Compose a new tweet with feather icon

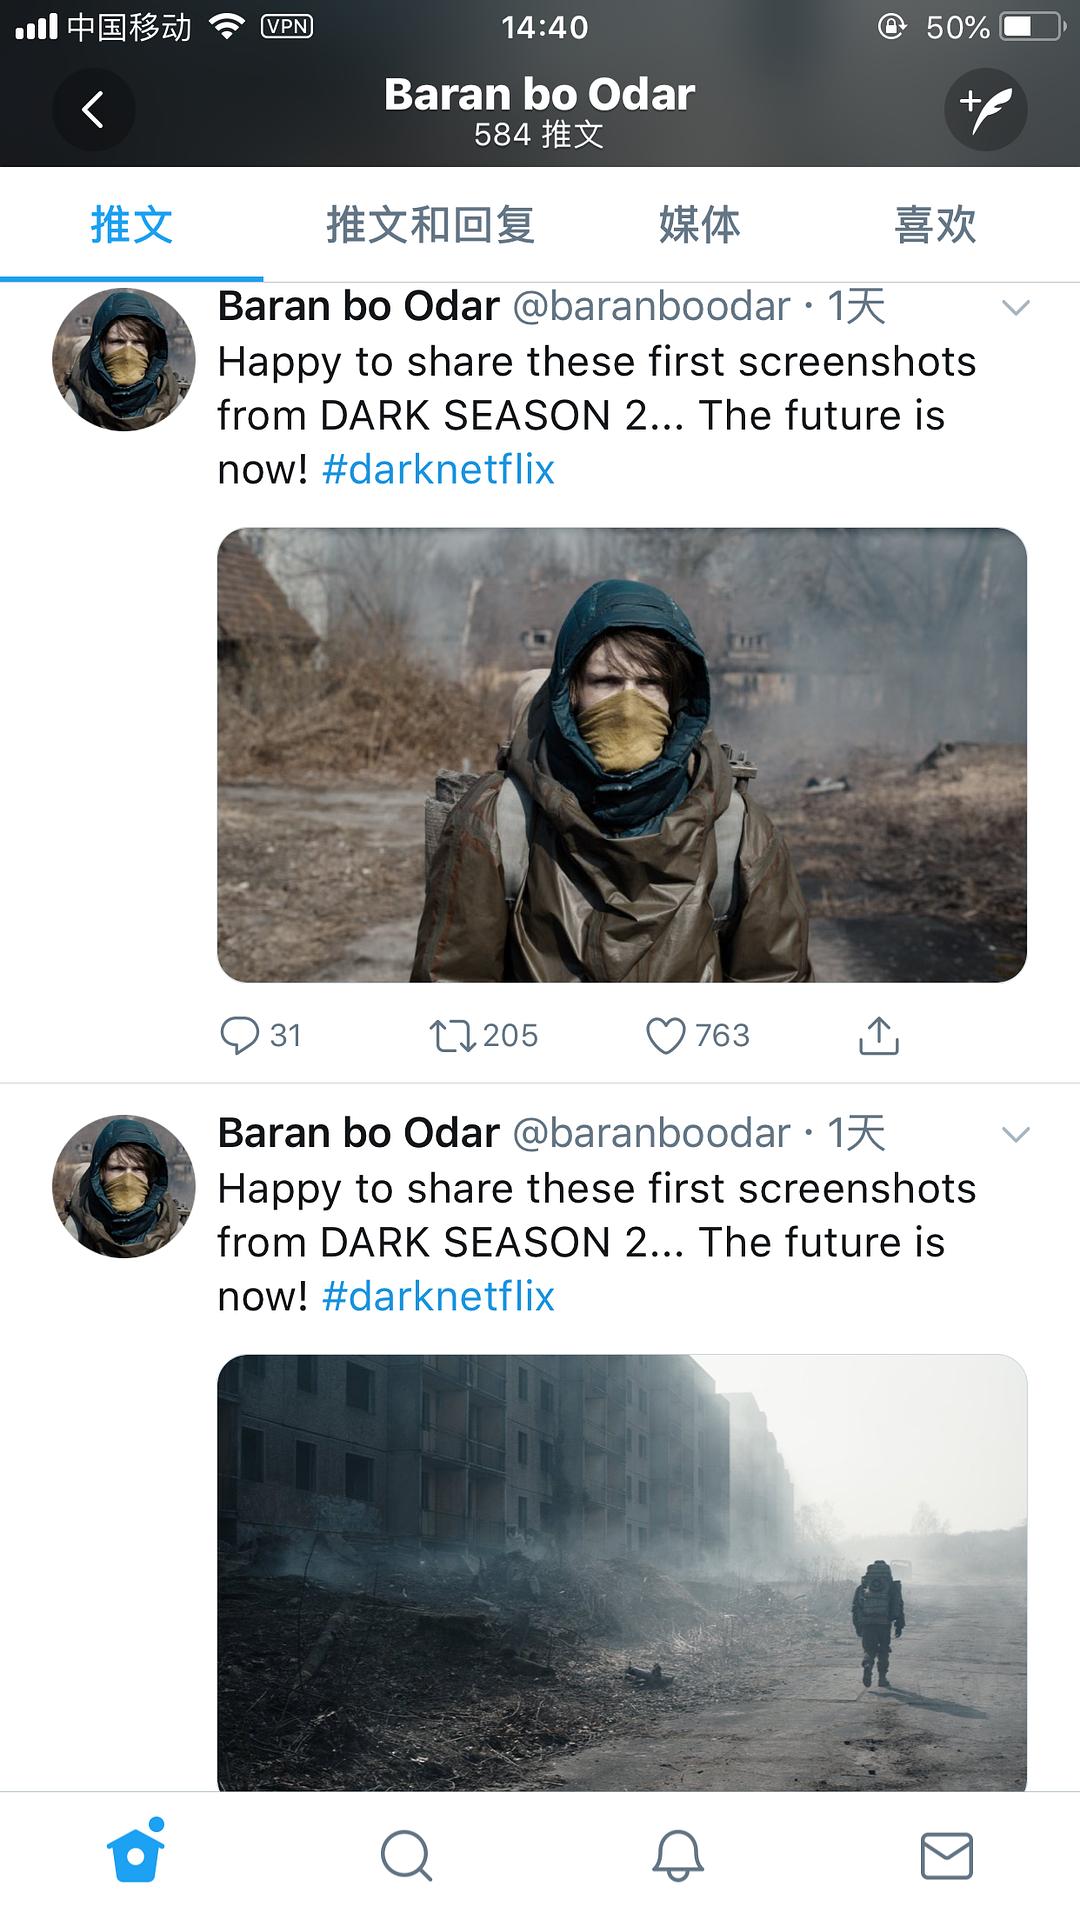(985, 109)
